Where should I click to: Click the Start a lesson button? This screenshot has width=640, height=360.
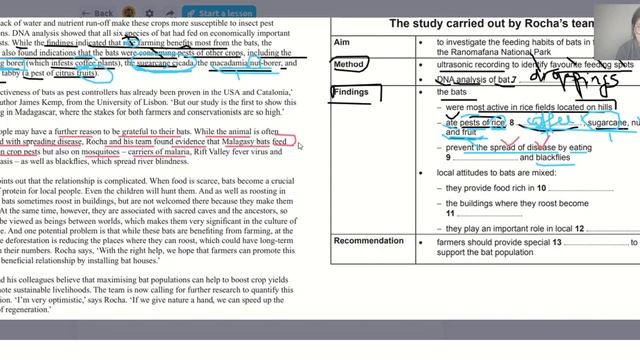(219, 13)
